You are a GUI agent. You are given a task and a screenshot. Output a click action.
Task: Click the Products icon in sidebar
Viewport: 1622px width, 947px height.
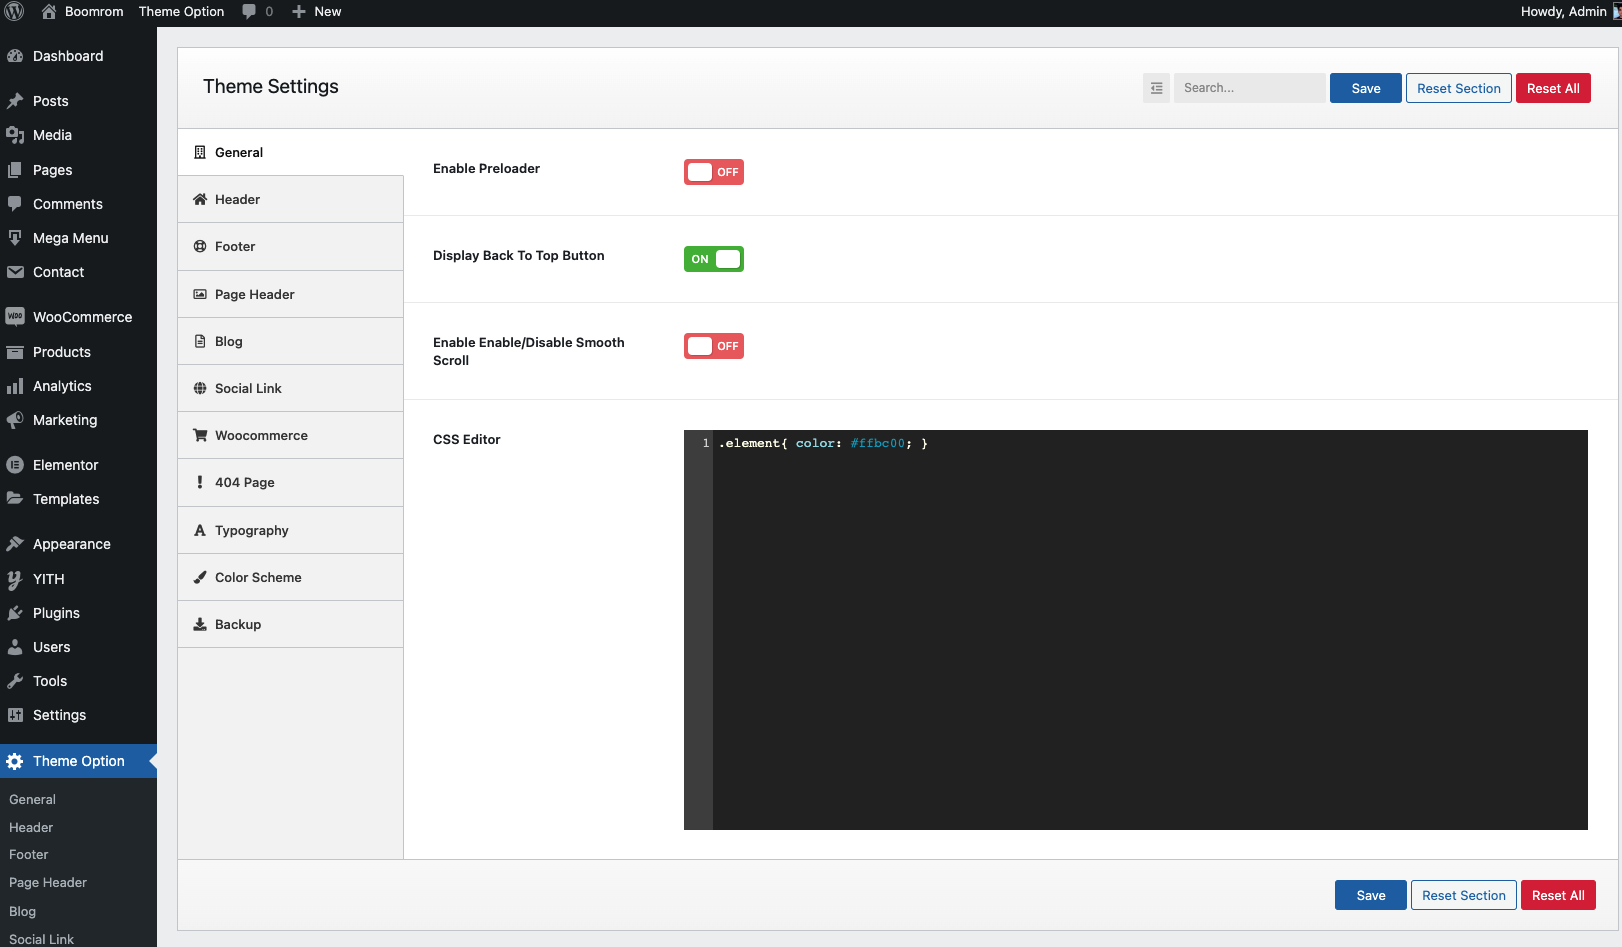pos(15,352)
